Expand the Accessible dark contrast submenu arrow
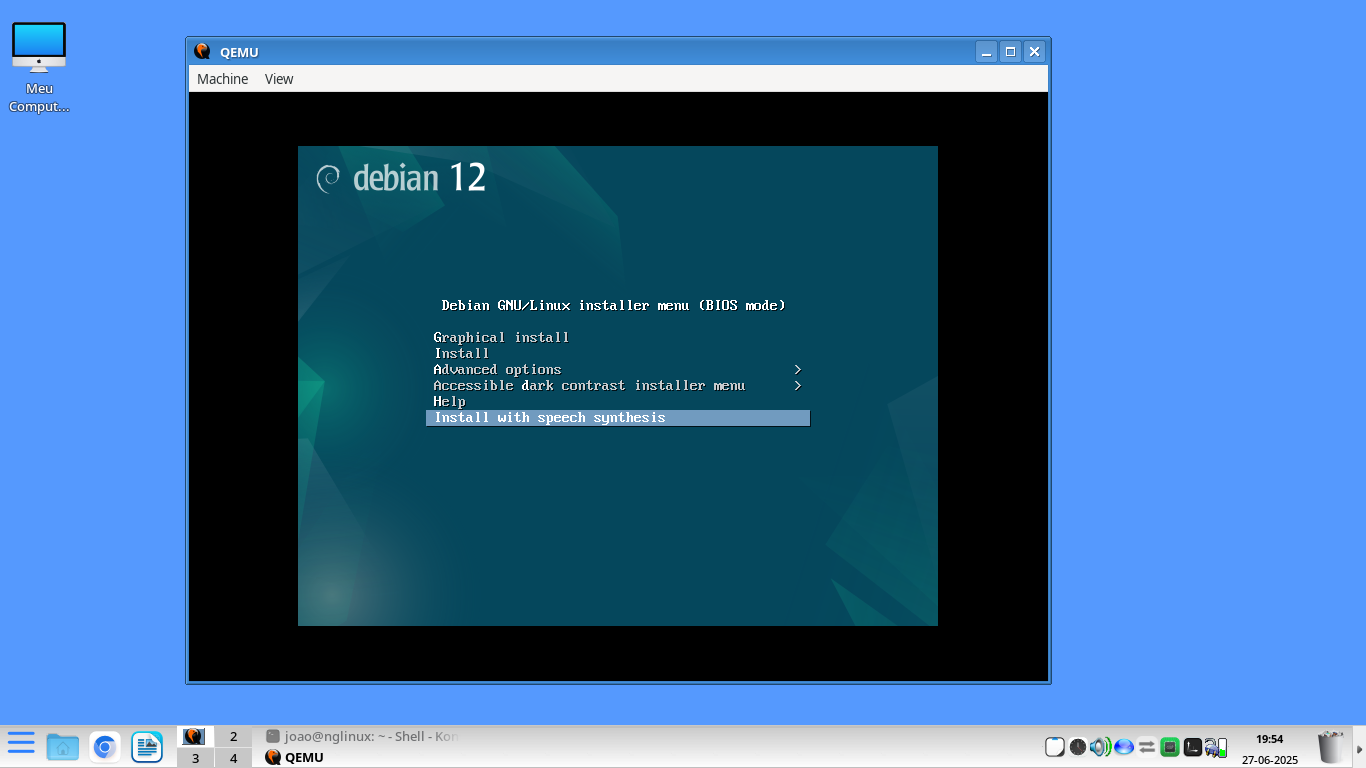Screen dimensions: 1366x768 (798, 385)
